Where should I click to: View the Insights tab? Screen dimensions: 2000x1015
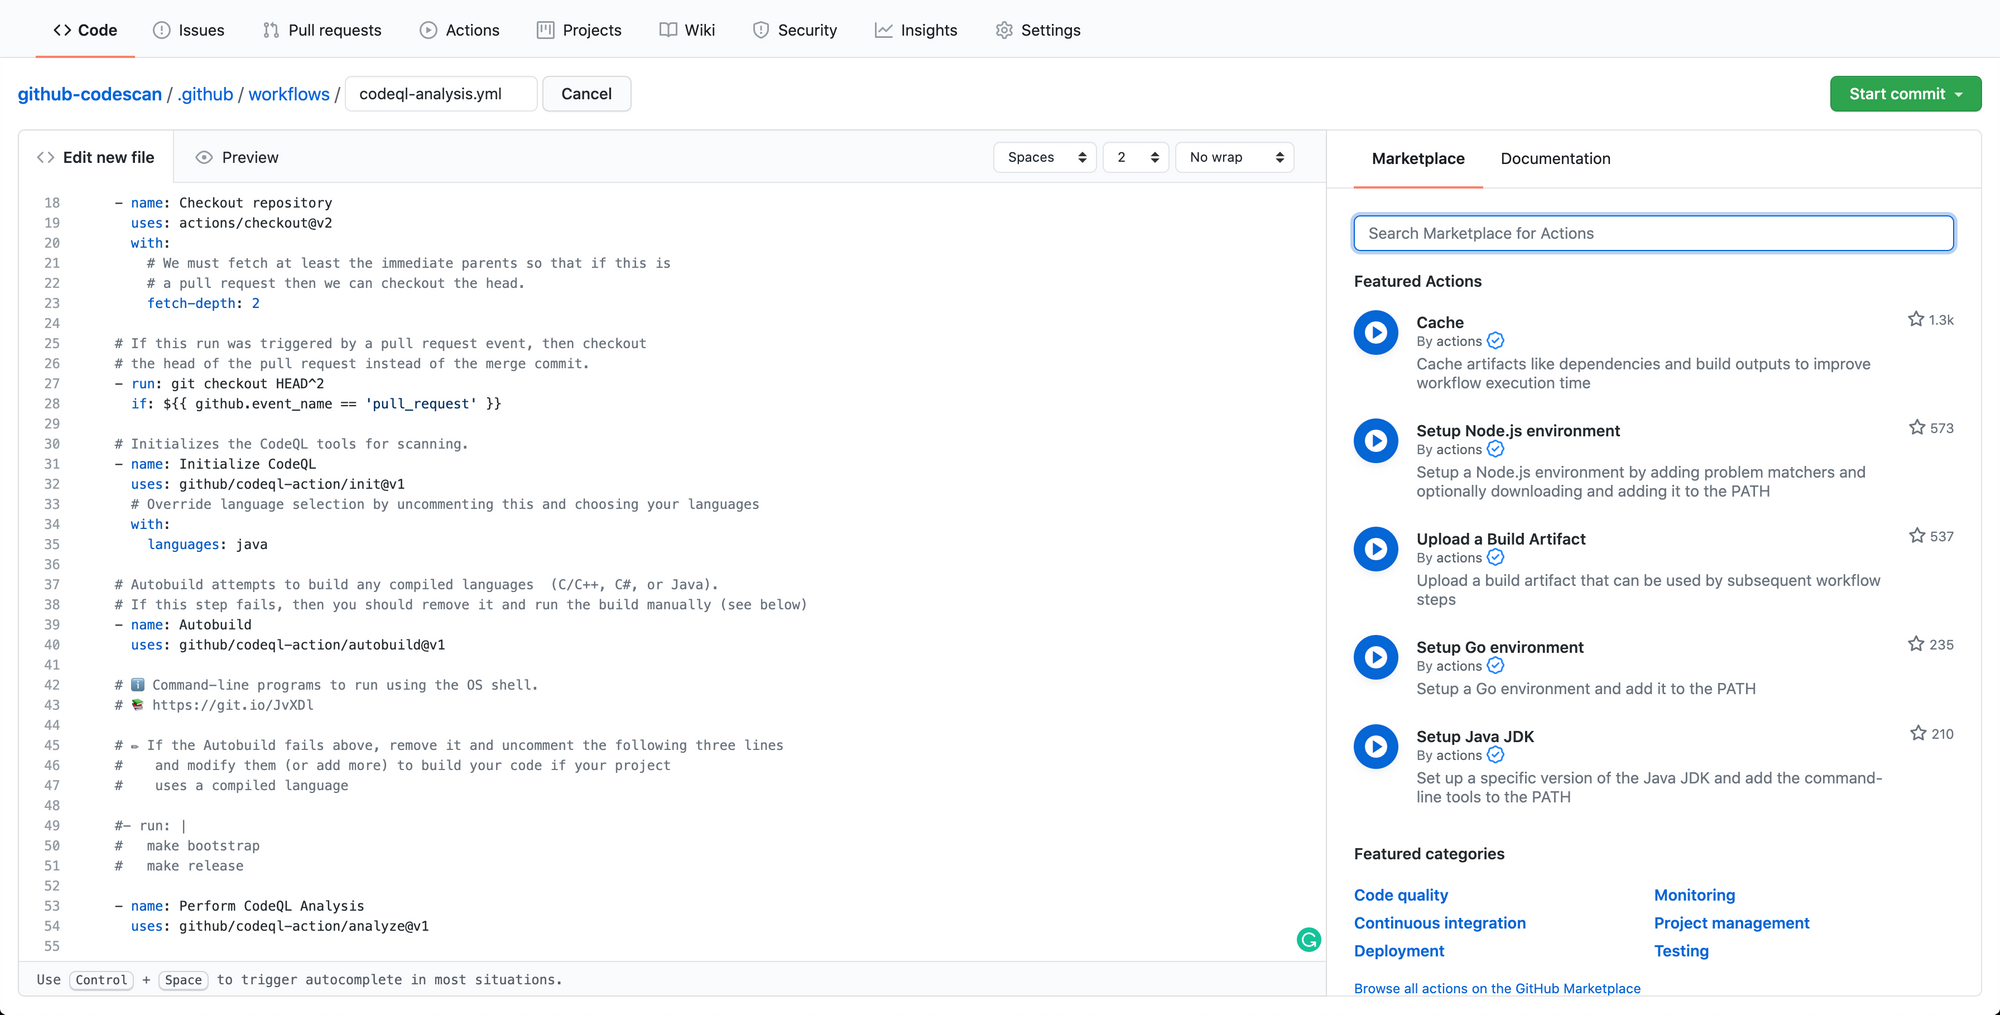[x=916, y=30]
